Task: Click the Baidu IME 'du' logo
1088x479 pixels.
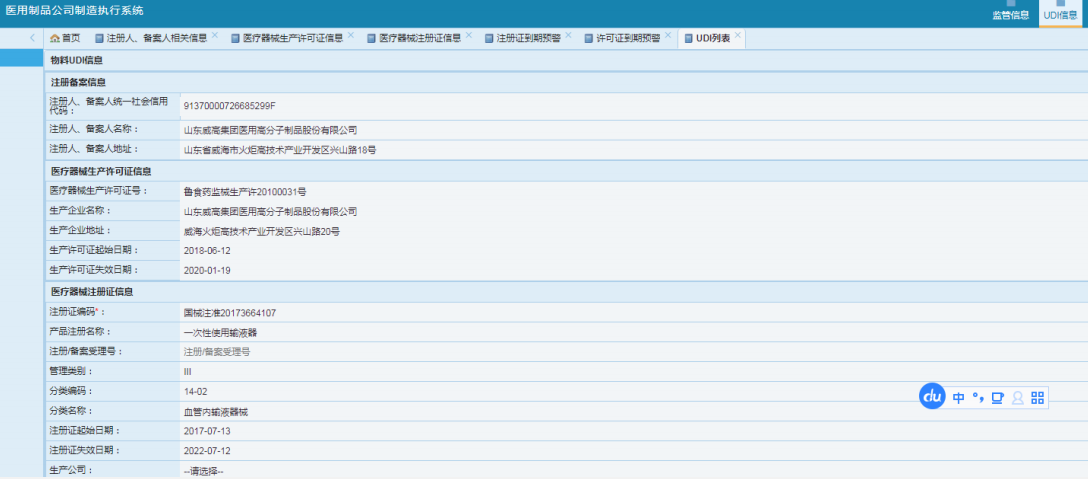Action: click(x=932, y=396)
